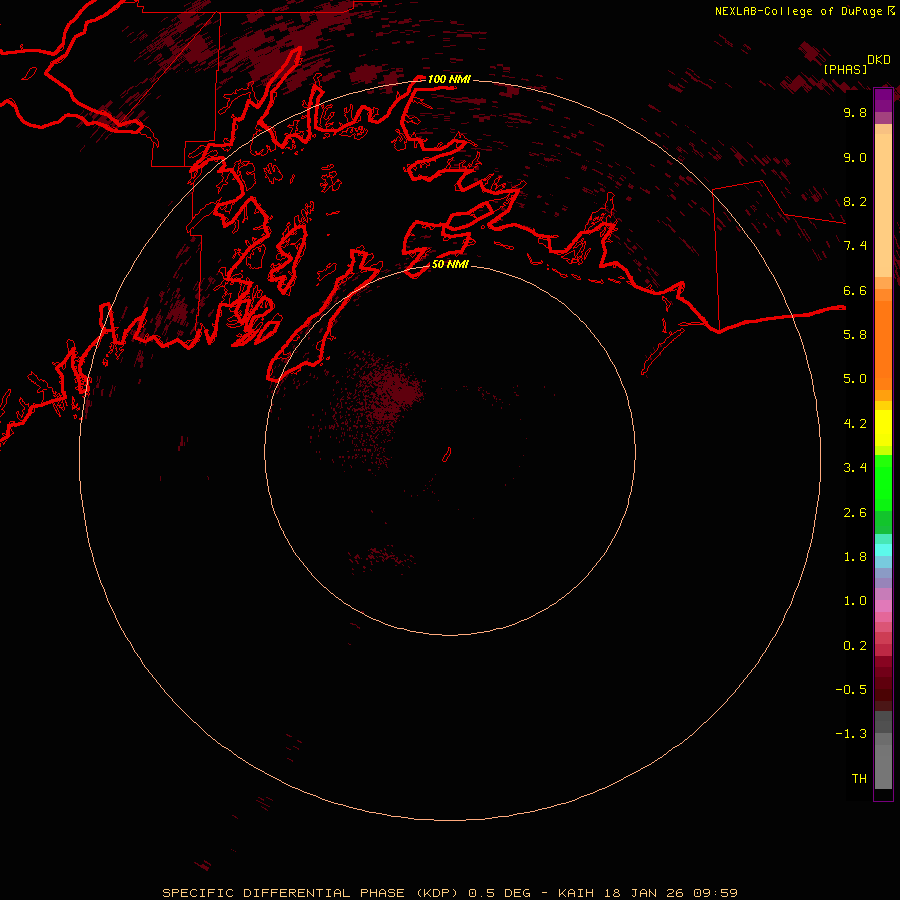The width and height of the screenshot is (900, 900).
Task: Click the 9.0 legend value
Action: coord(855,157)
